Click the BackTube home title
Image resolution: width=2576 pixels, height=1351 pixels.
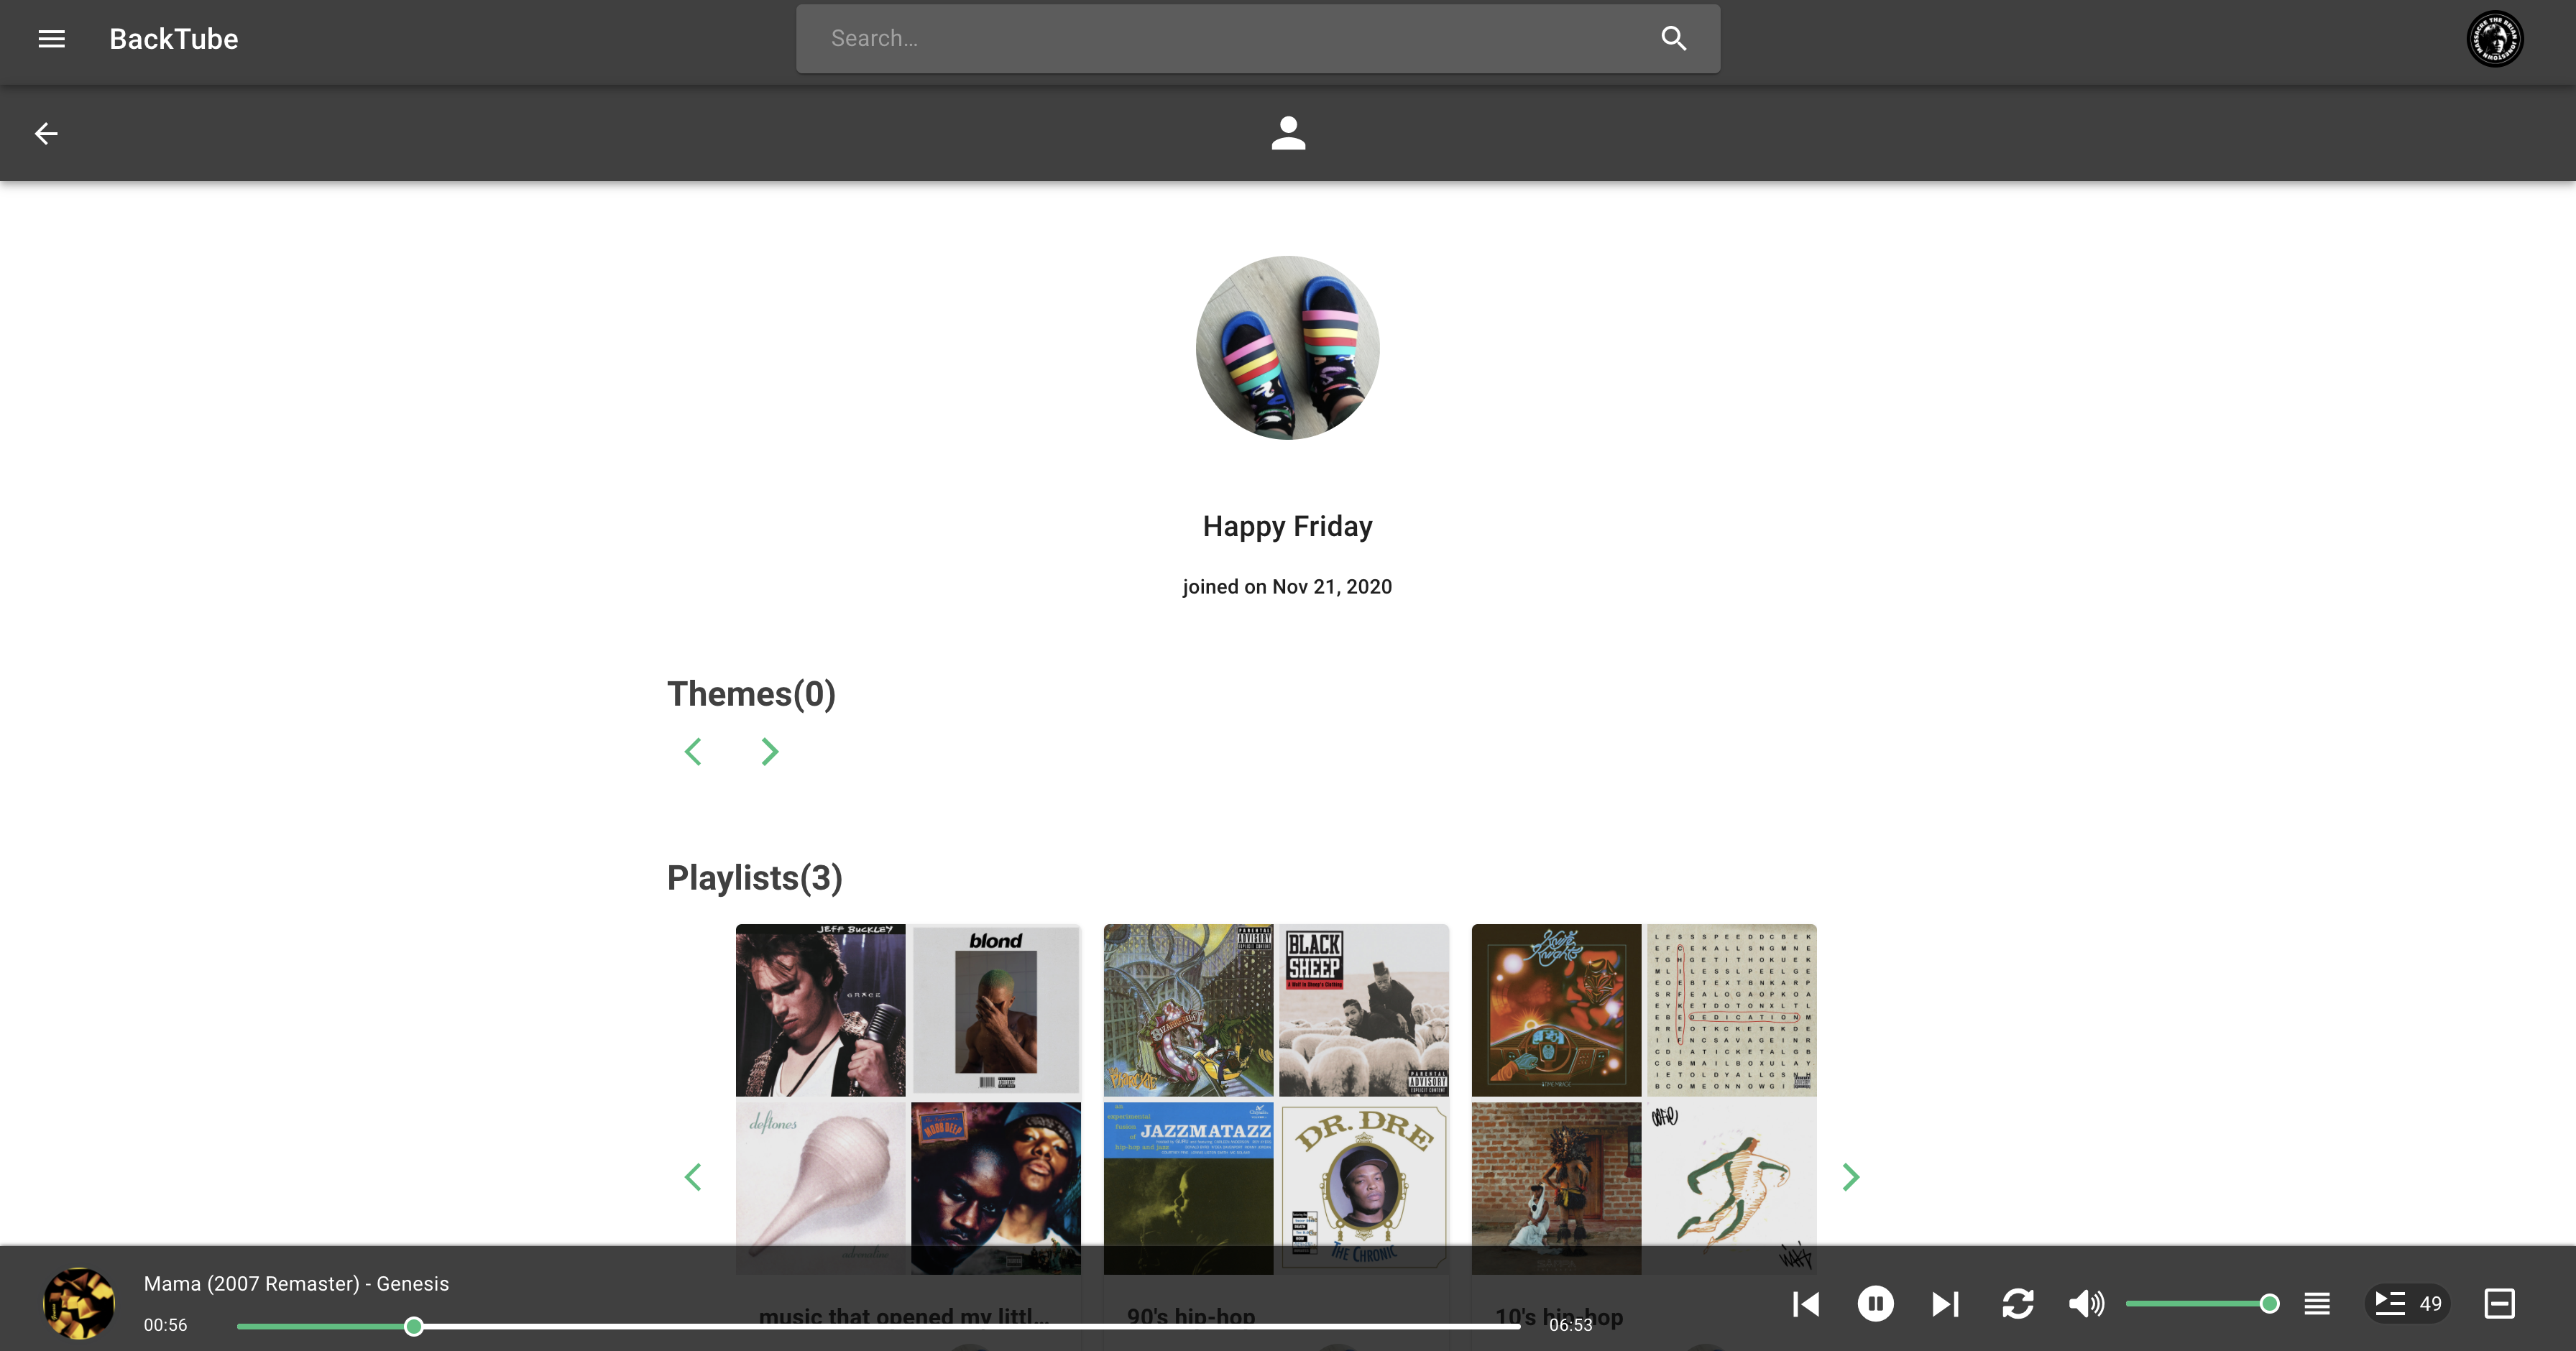coord(173,39)
